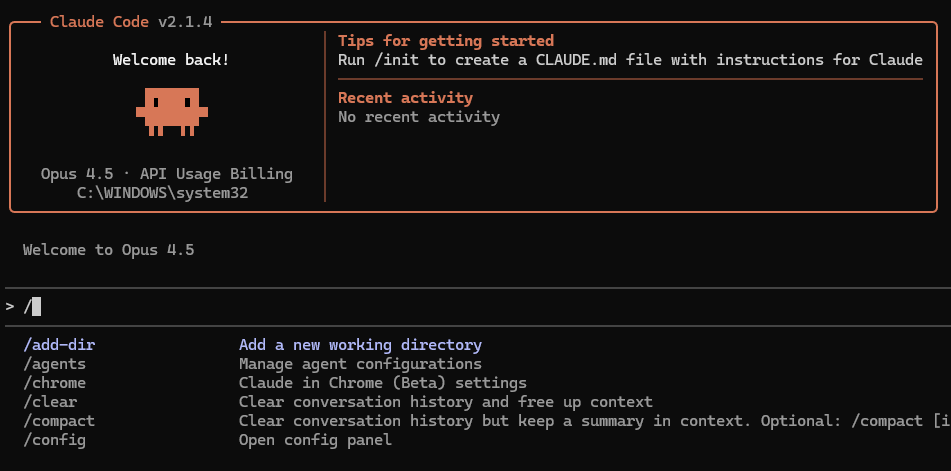The width and height of the screenshot is (951, 471).
Task: Click the C:\WINDOWS\system32 working directory path
Action: 162,193
